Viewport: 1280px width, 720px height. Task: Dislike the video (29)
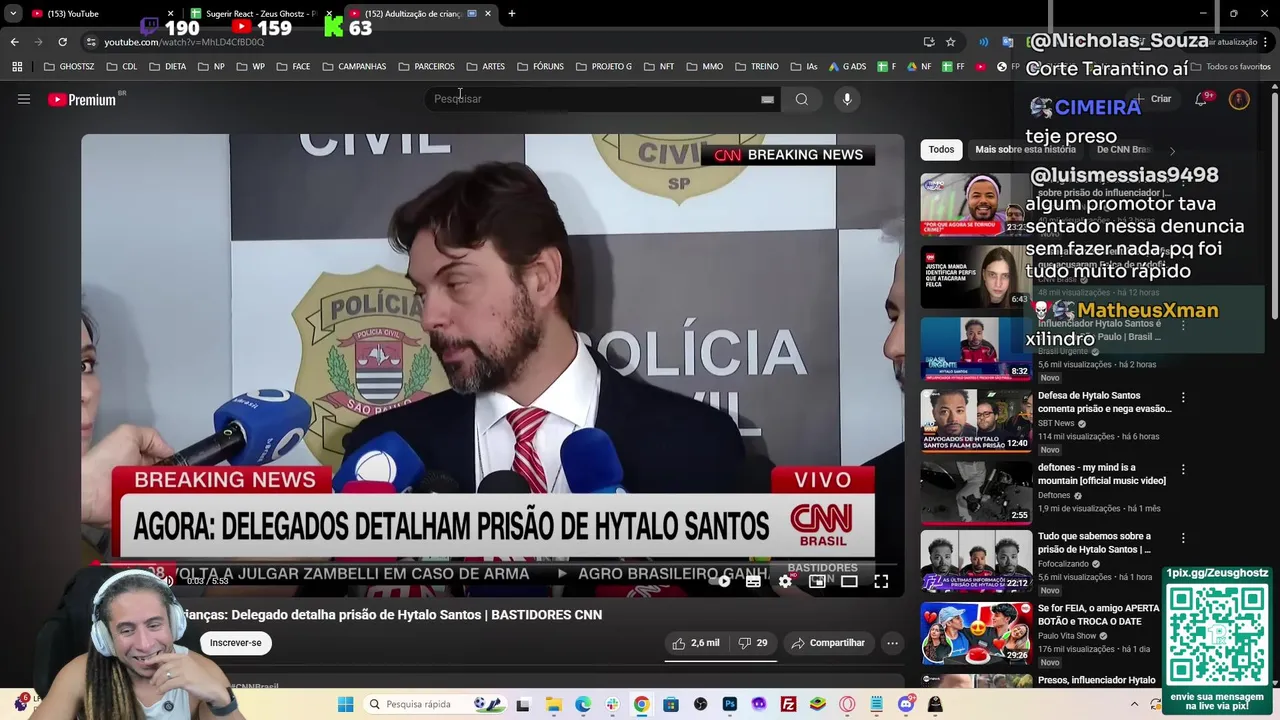[753, 643]
